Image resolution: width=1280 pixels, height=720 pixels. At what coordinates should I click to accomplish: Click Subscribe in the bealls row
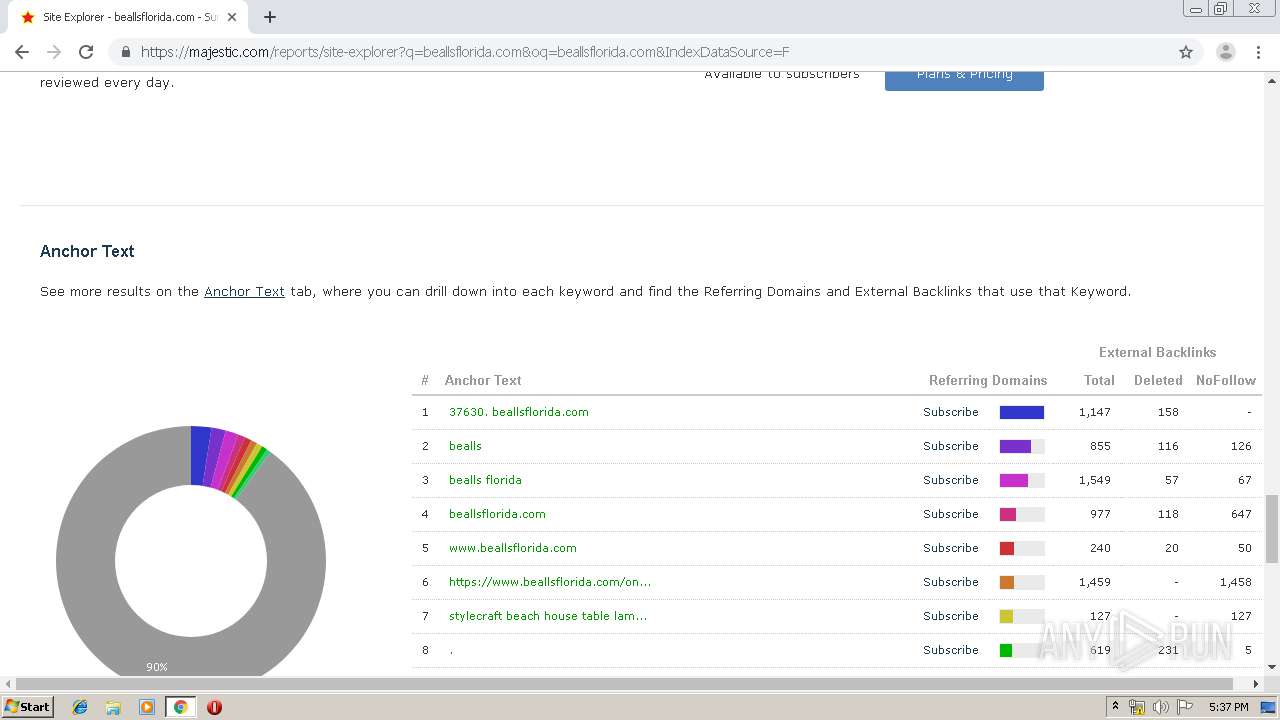coord(951,446)
